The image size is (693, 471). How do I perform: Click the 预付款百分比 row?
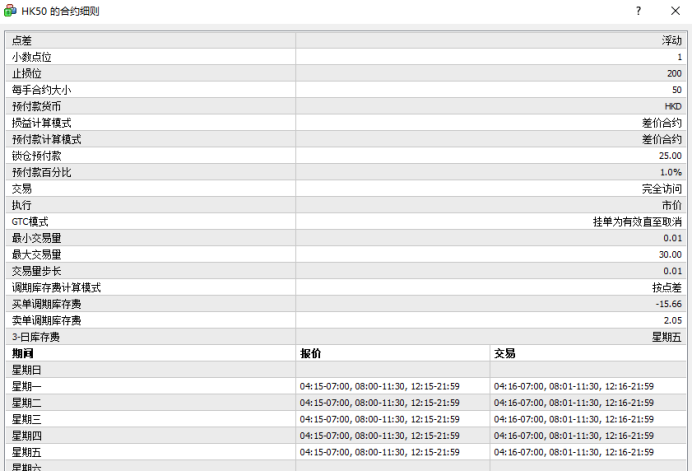pos(150,172)
